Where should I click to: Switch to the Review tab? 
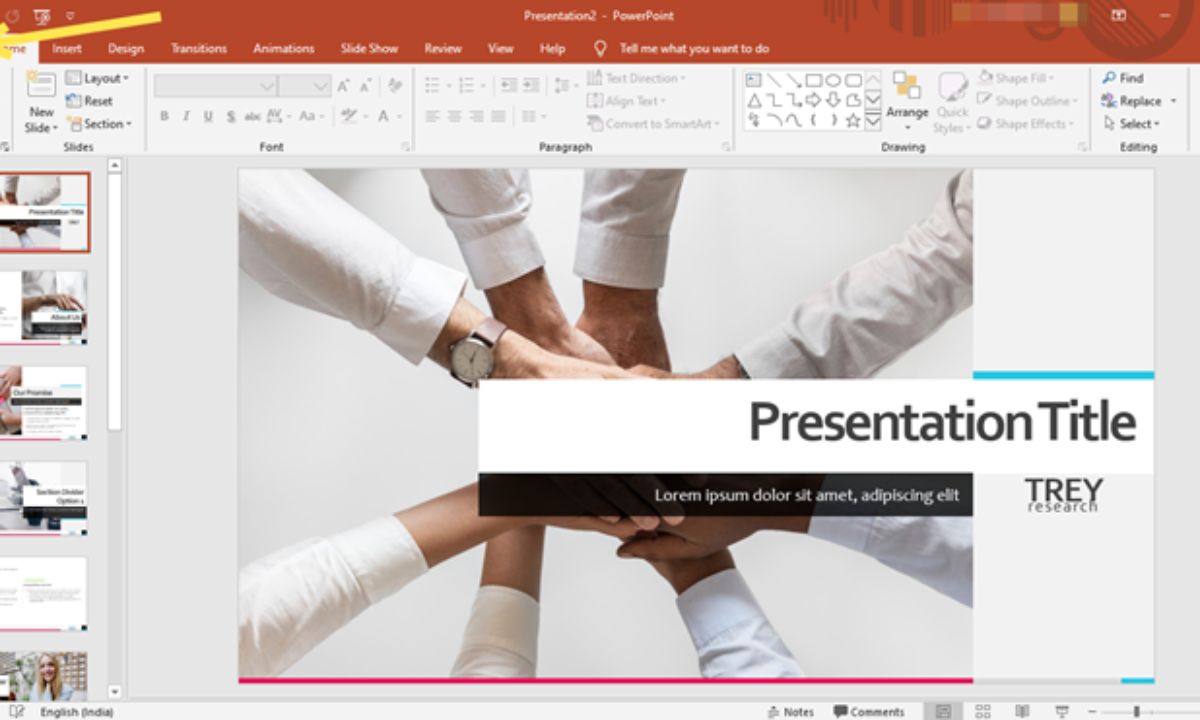(x=443, y=48)
